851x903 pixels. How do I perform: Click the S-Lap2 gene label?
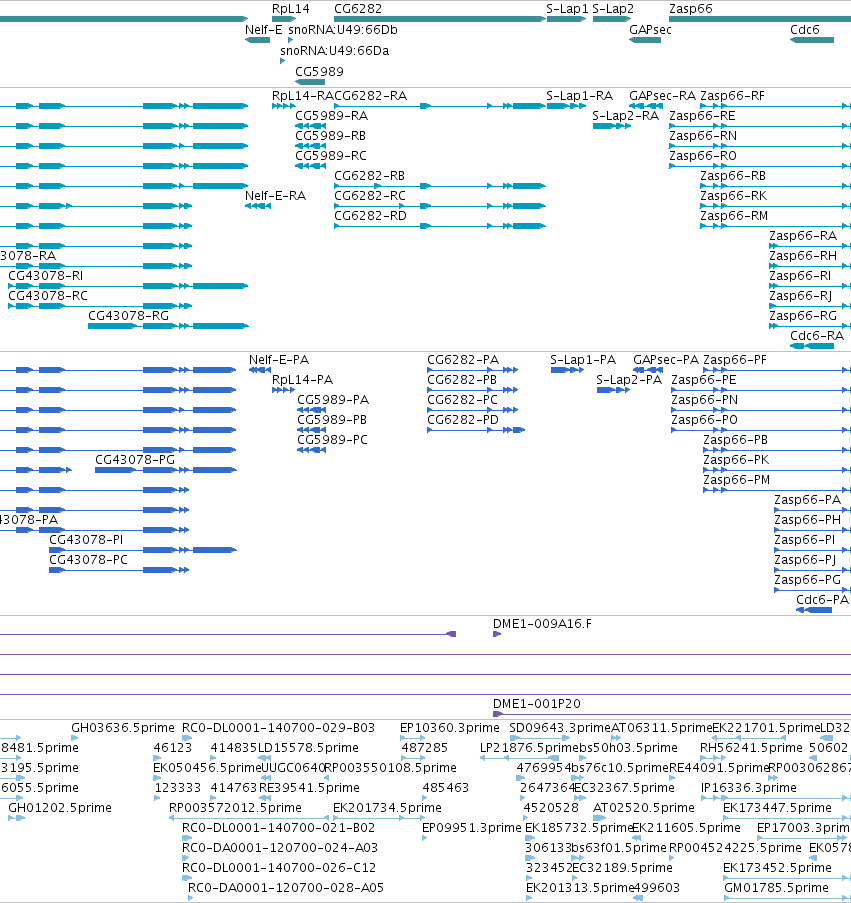[x=613, y=9]
